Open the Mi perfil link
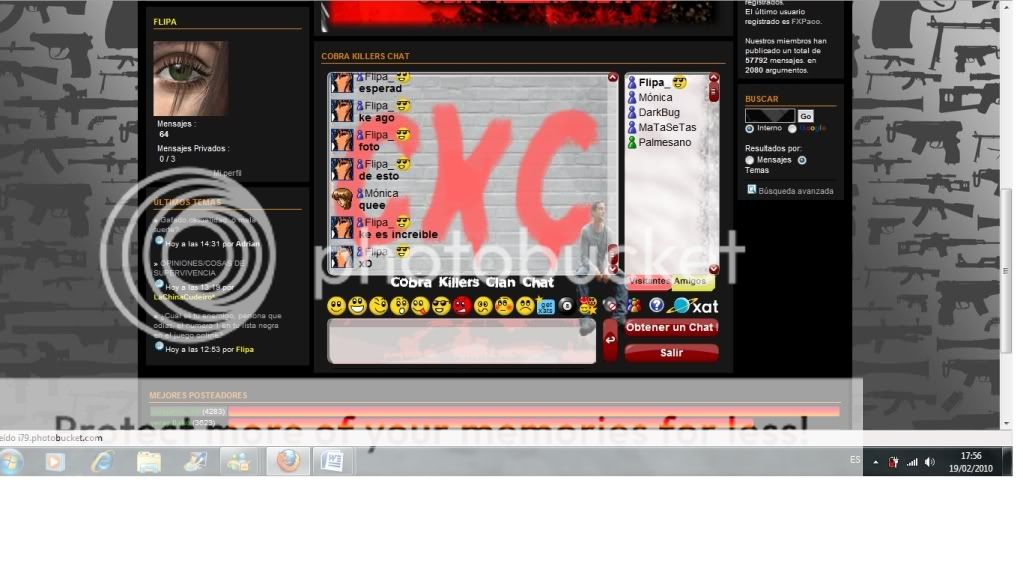 [x=227, y=173]
